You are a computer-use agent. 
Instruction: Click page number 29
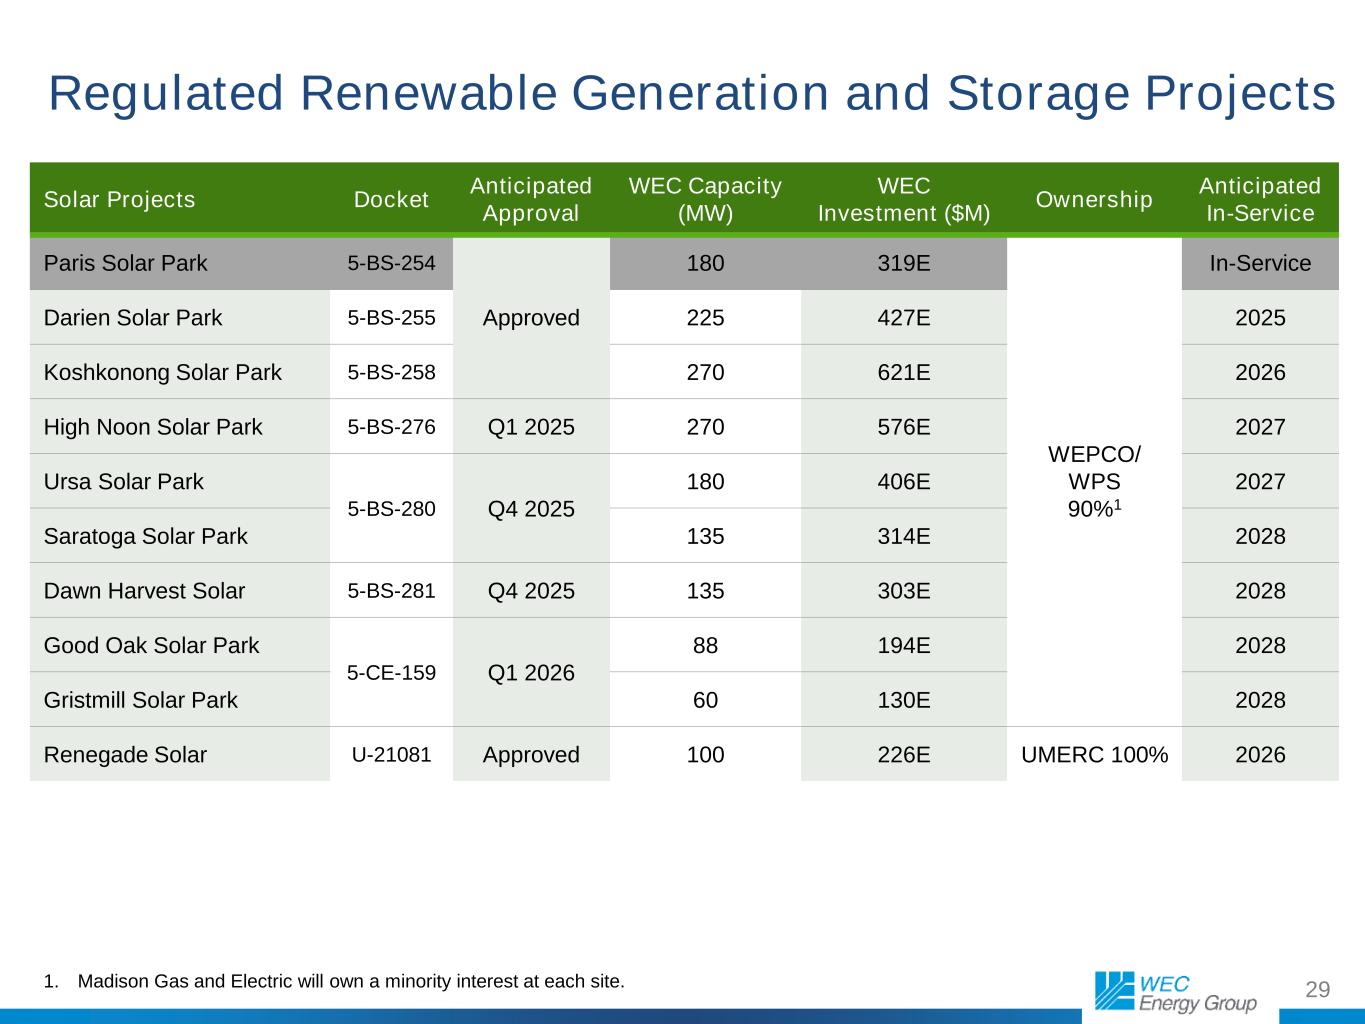tap(1319, 990)
